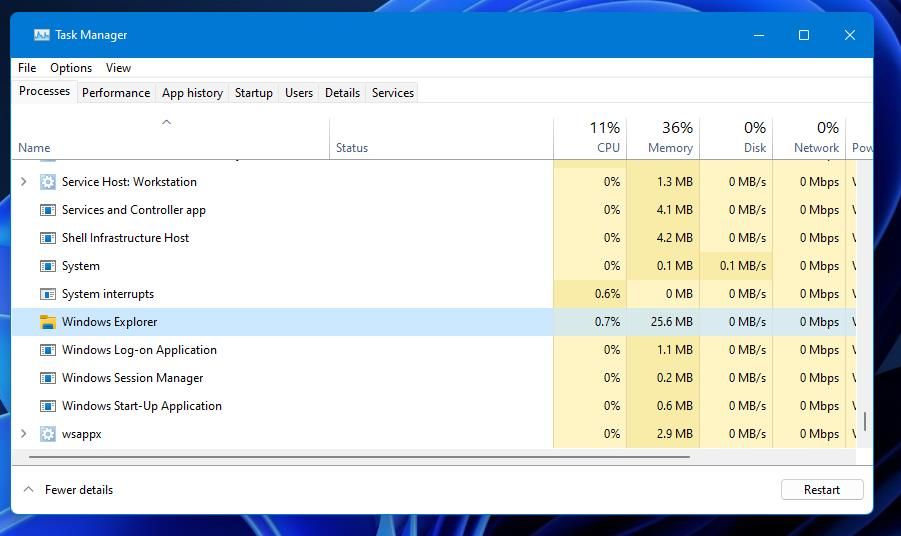
Task: Sort processes by Name column header
Action: pos(170,138)
